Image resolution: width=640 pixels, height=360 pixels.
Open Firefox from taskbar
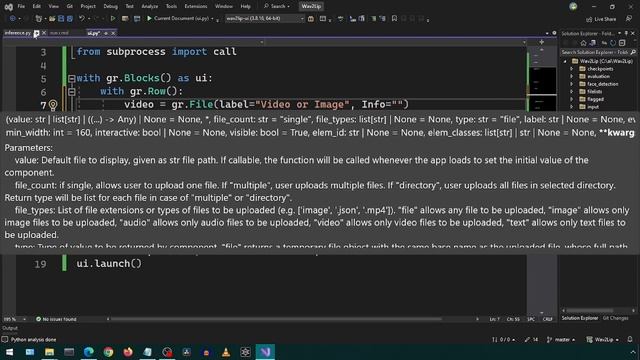[x=128, y=352]
